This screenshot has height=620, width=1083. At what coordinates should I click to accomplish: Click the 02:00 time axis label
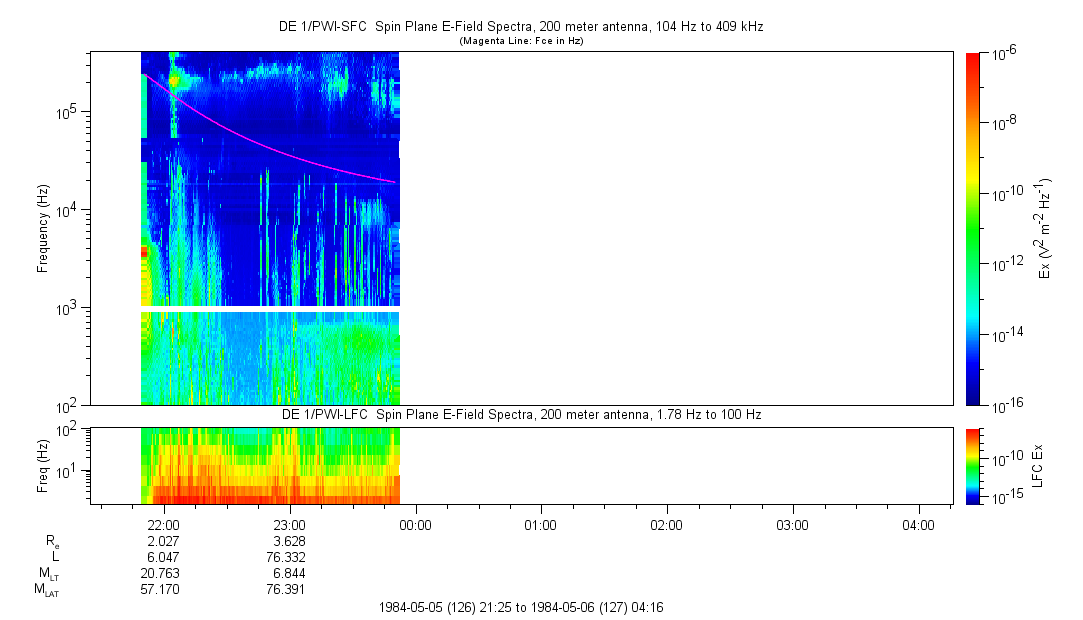(666, 524)
